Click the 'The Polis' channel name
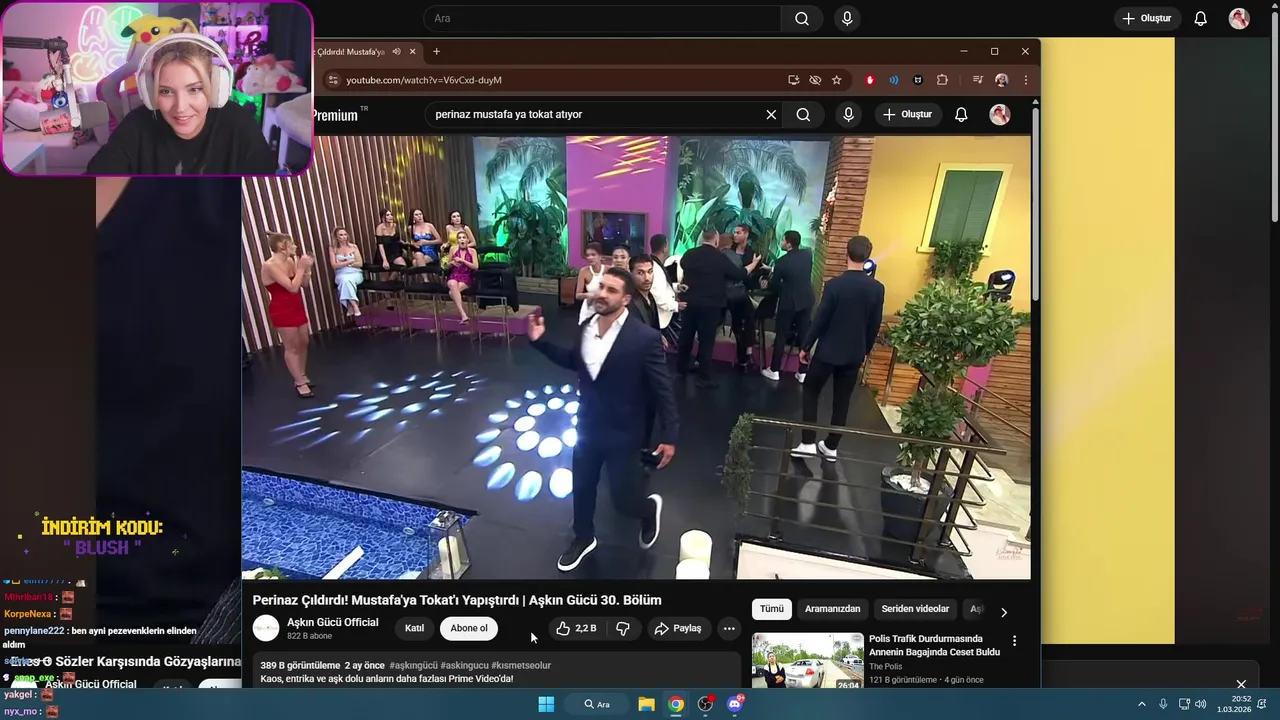1280x720 pixels. (886, 667)
